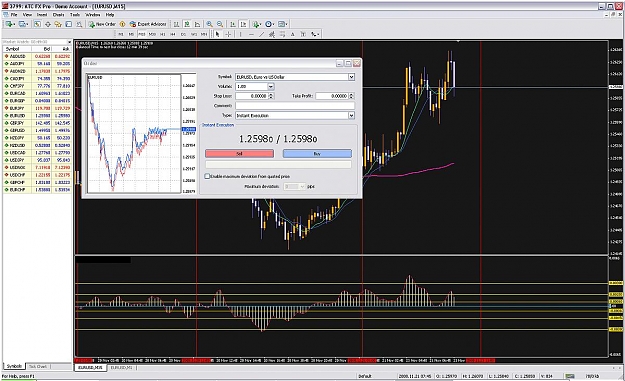Select the GBPJPY row in Market Watch
This screenshot has width=625, height=381.
point(37,123)
